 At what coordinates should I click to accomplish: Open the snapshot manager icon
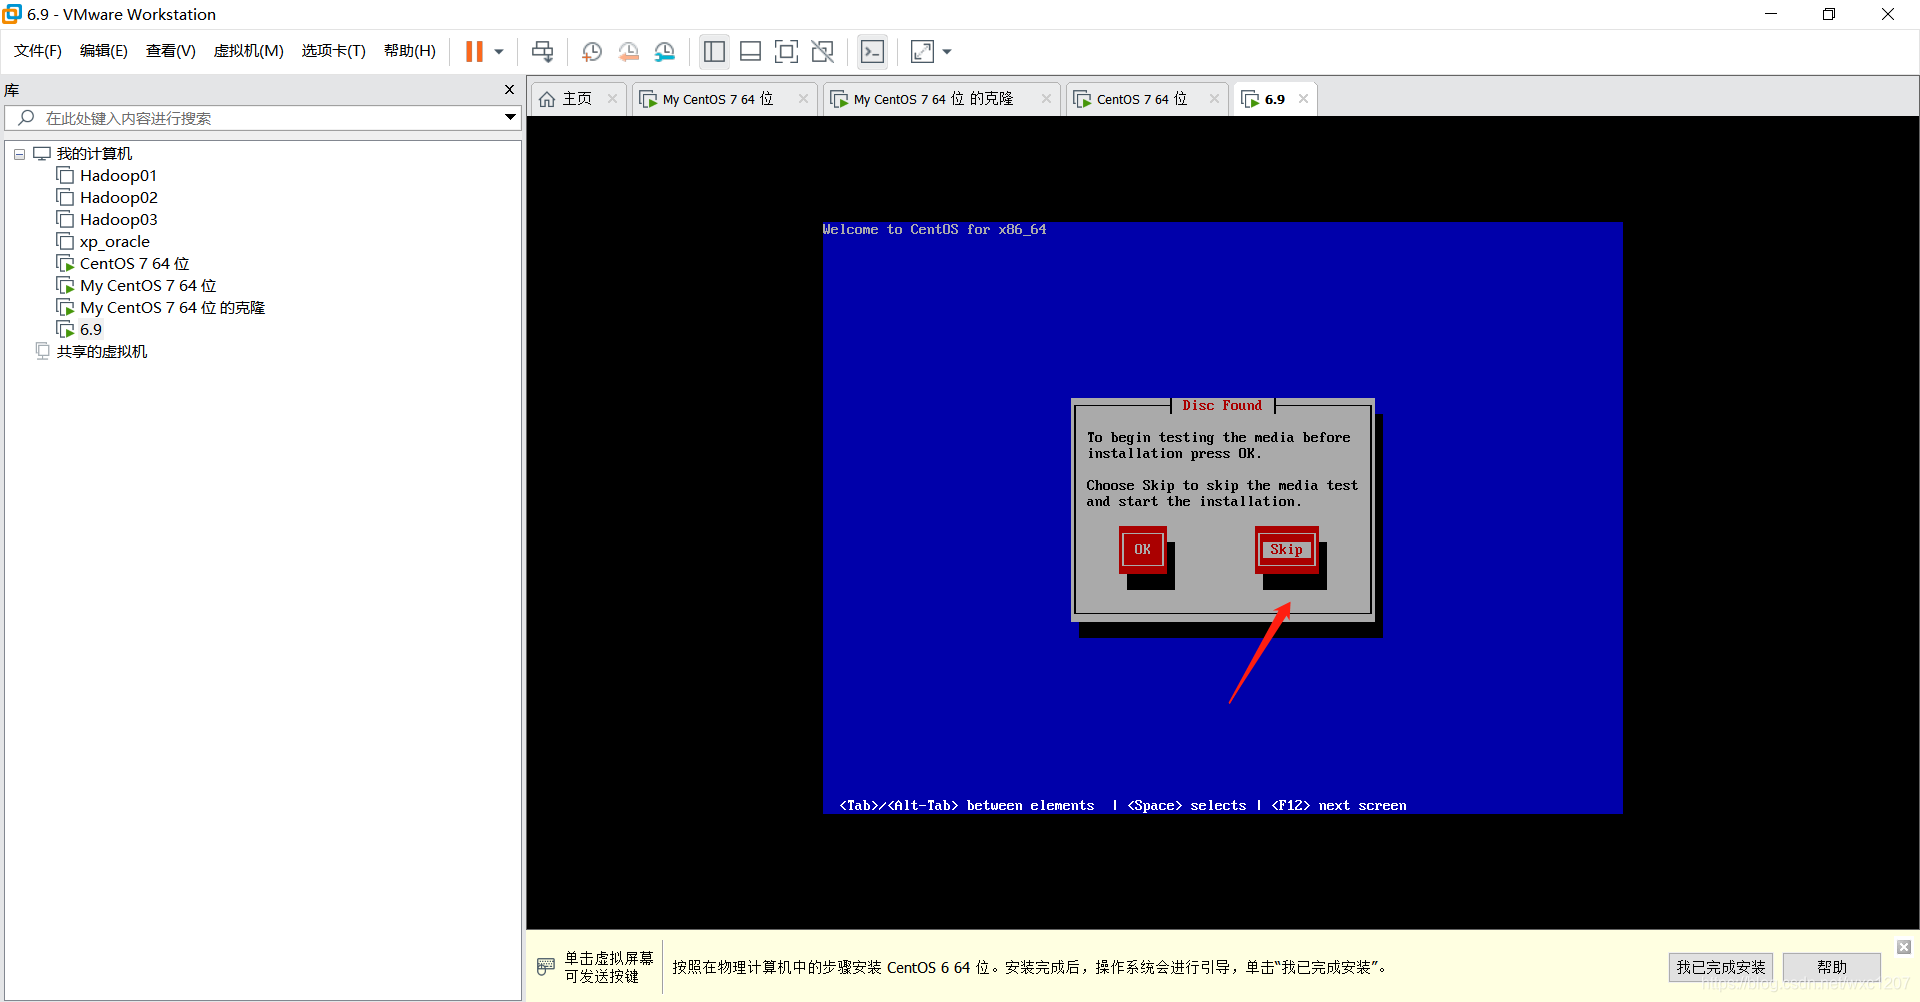pos(665,51)
